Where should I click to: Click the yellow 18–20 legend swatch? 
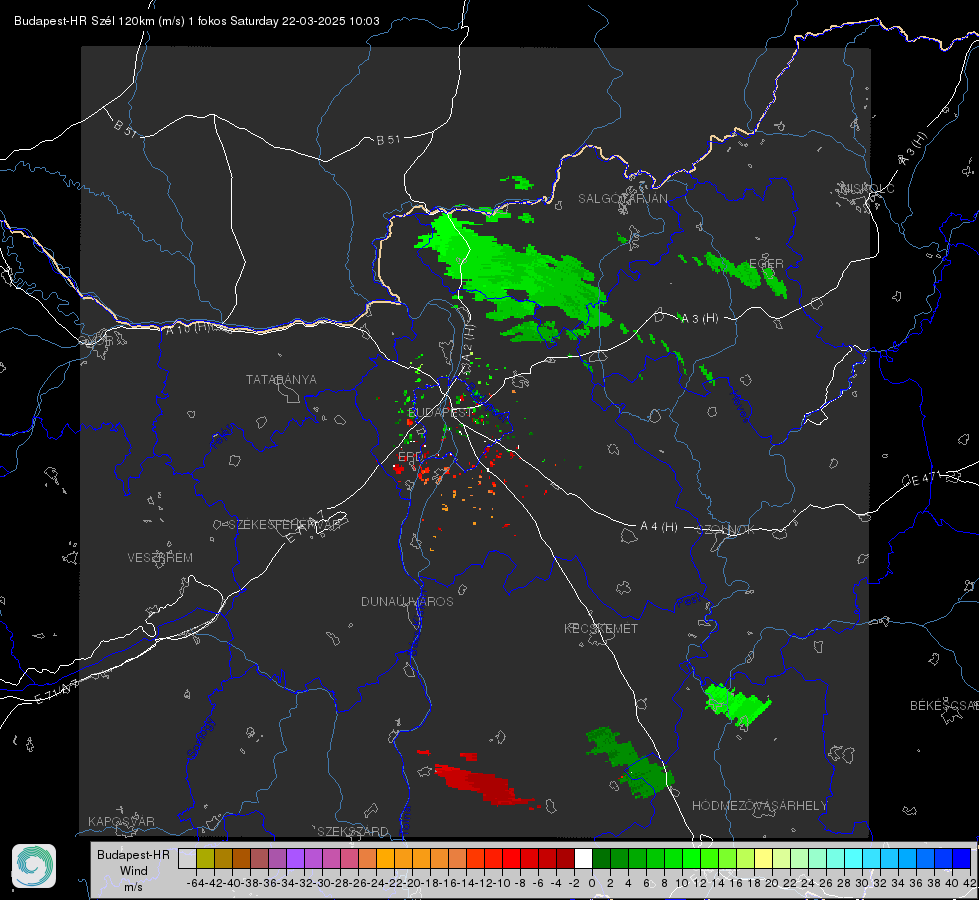coord(763,859)
